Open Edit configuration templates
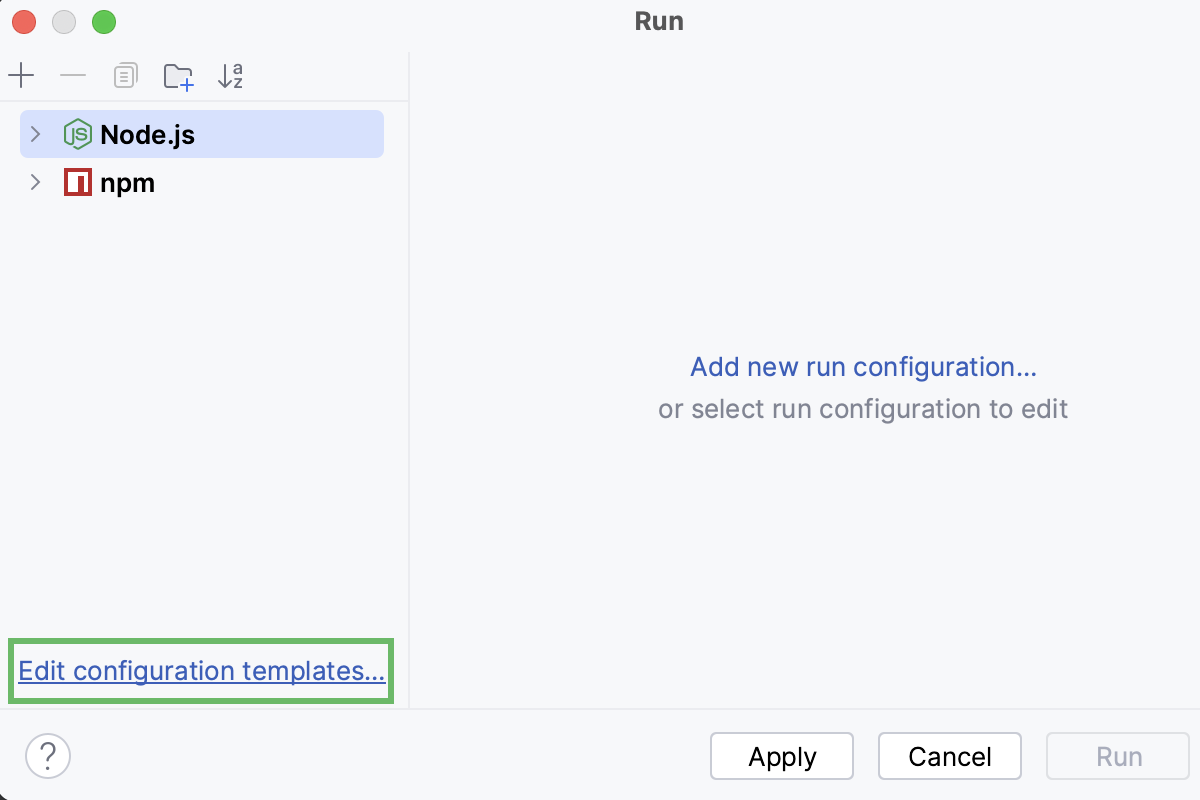The width and height of the screenshot is (1200, 800). click(200, 671)
